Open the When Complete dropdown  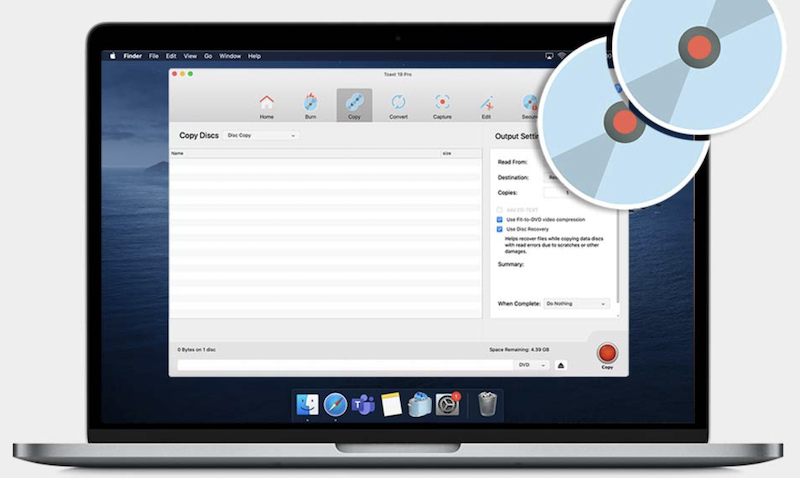coord(576,303)
